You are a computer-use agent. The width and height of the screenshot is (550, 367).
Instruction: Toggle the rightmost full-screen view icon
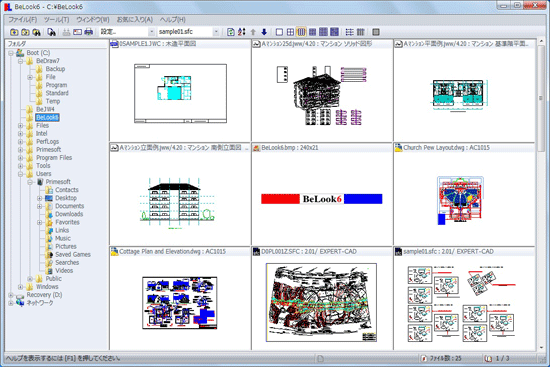point(376,32)
